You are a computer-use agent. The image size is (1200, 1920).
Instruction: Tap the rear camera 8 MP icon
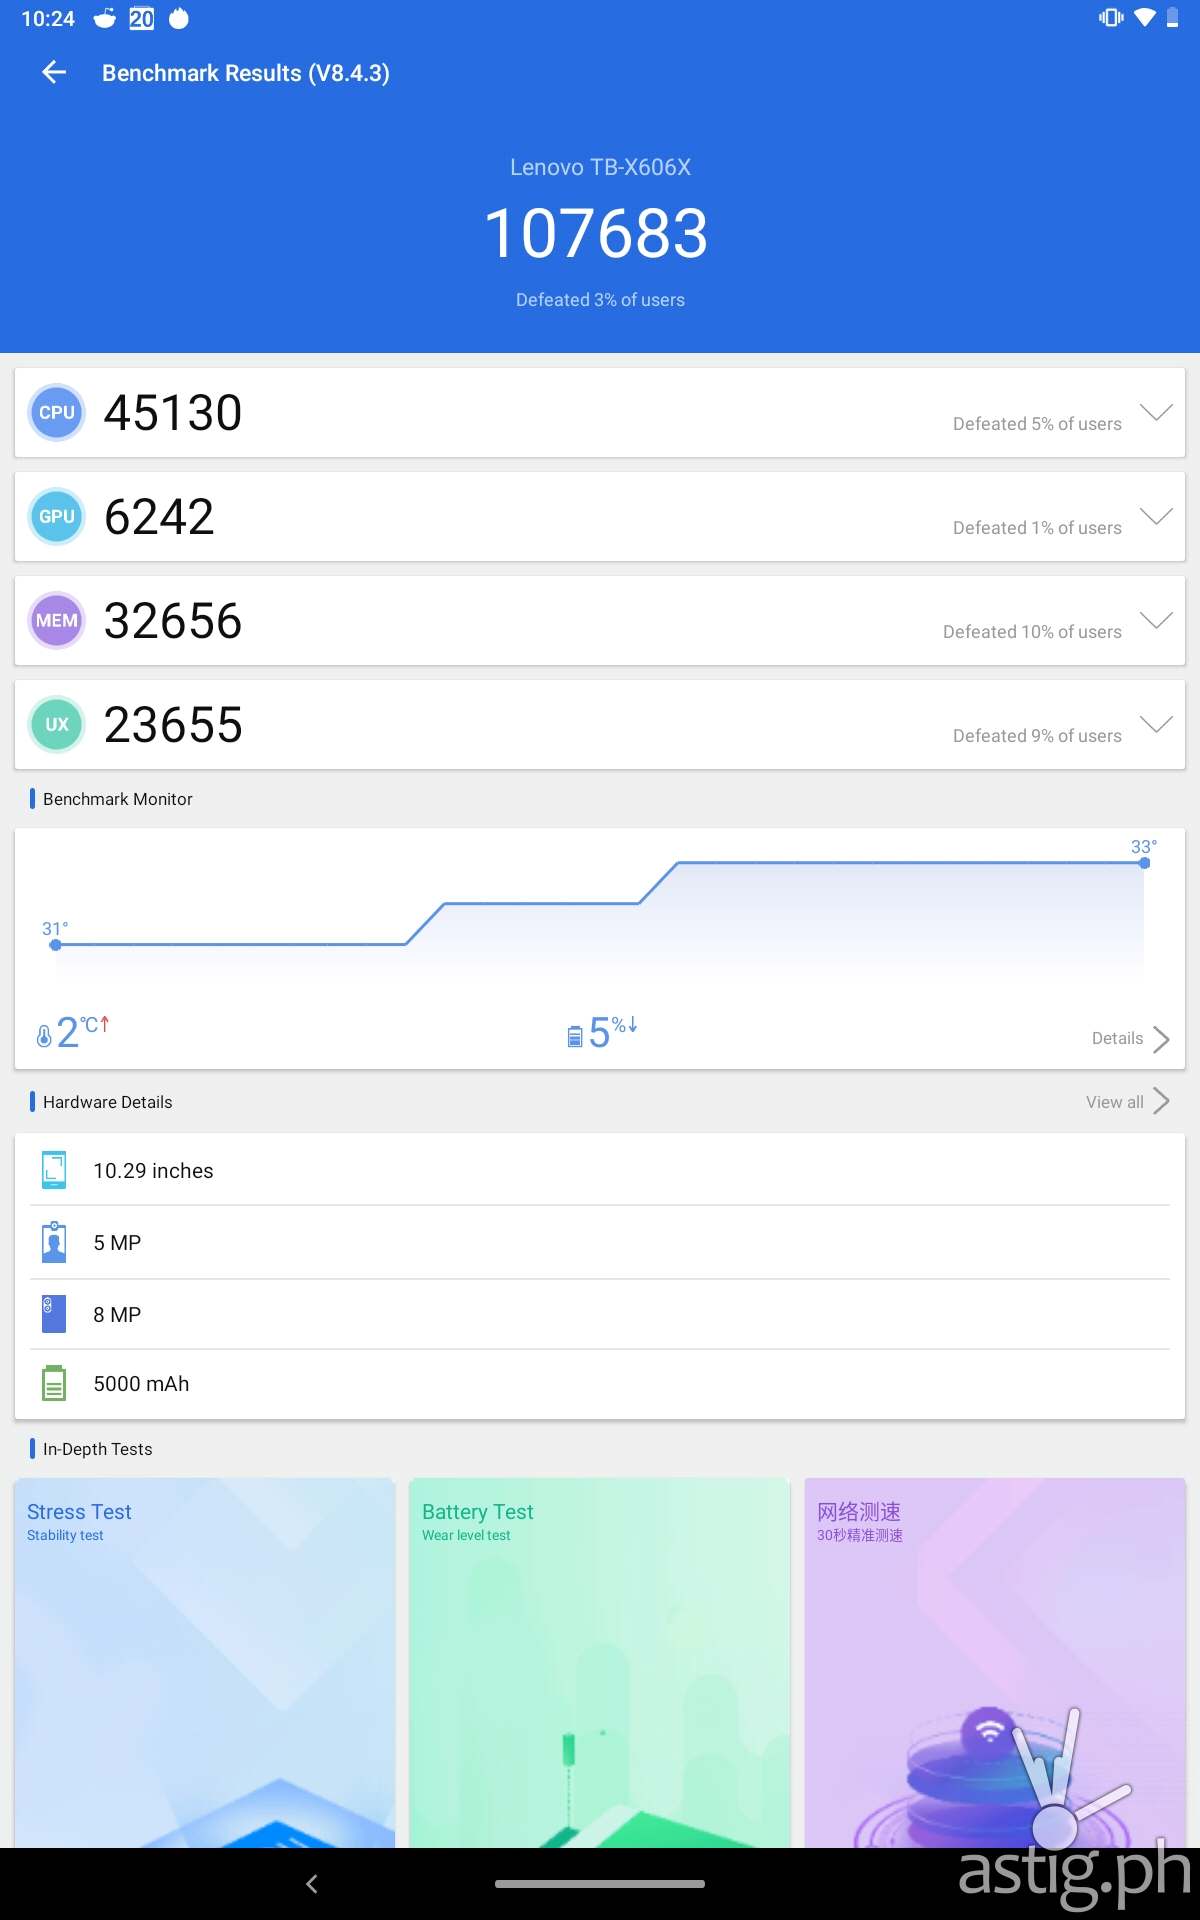(x=54, y=1314)
